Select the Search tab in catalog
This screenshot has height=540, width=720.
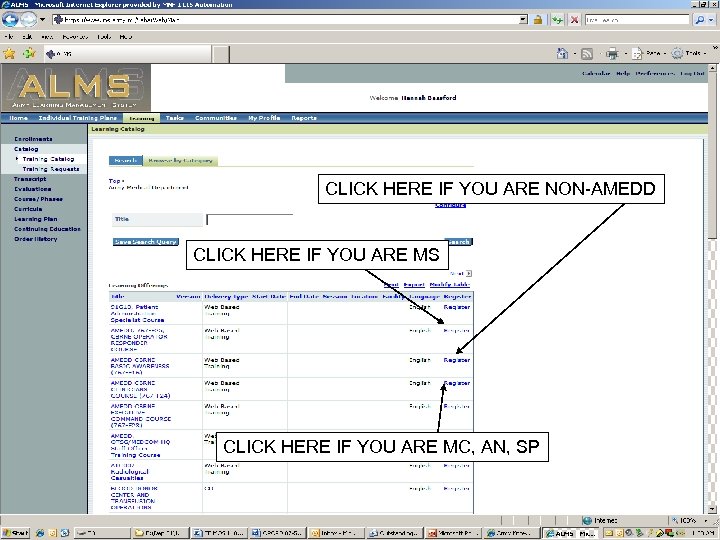tap(126, 161)
